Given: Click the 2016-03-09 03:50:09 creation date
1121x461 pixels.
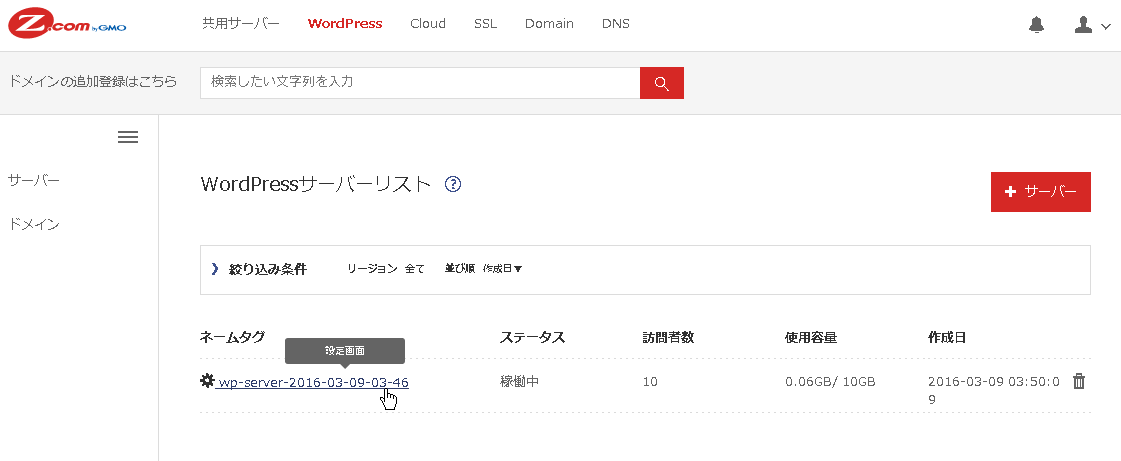Looking at the screenshot, I should pyautogui.click(x=994, y=390).
